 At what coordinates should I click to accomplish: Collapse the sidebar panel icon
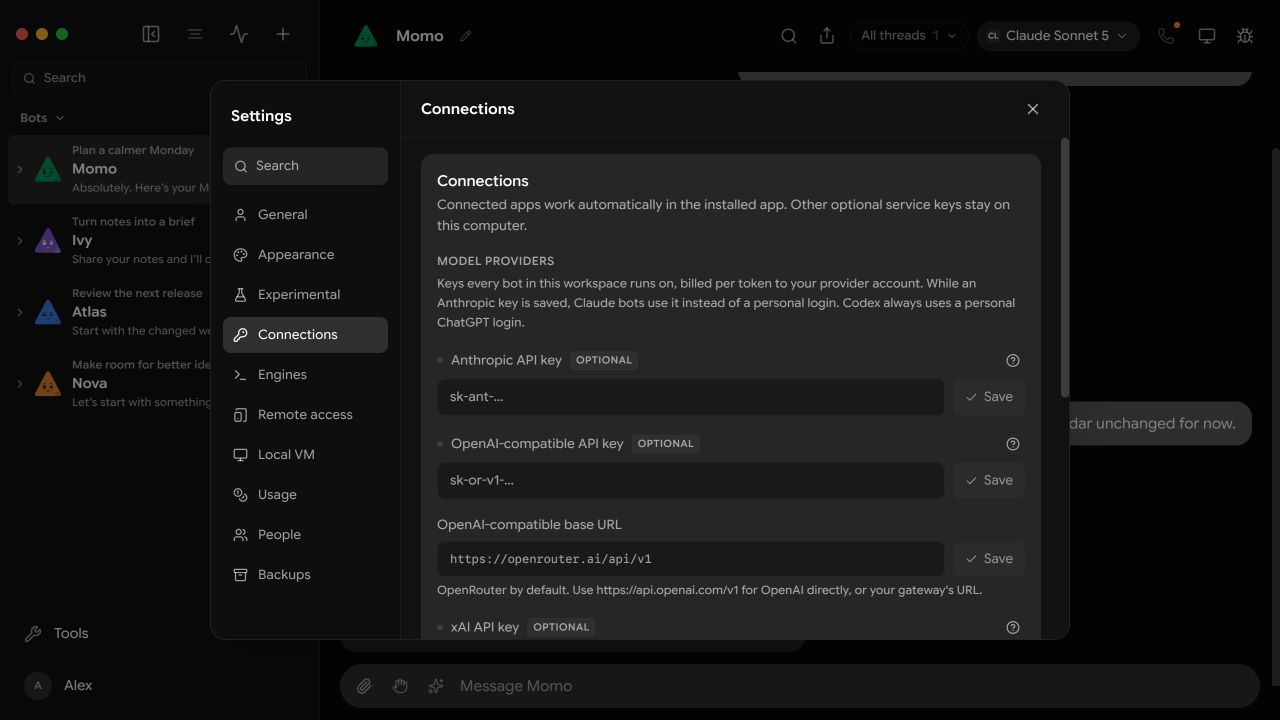(151, 34)
